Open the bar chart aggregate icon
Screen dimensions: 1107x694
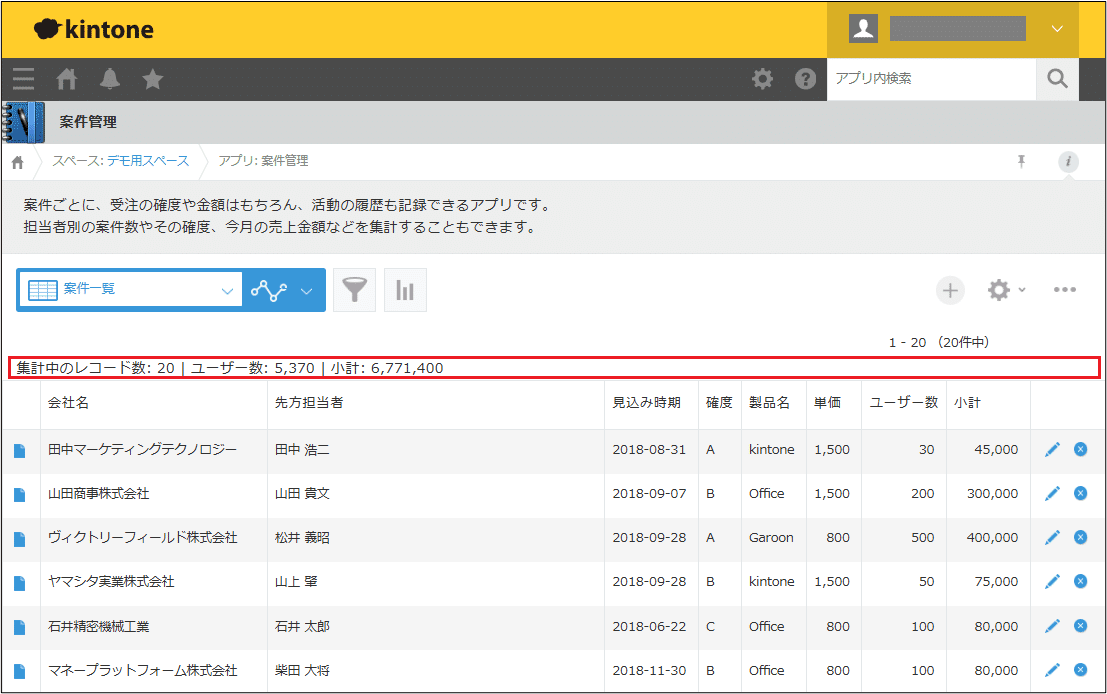coord(405,289)
